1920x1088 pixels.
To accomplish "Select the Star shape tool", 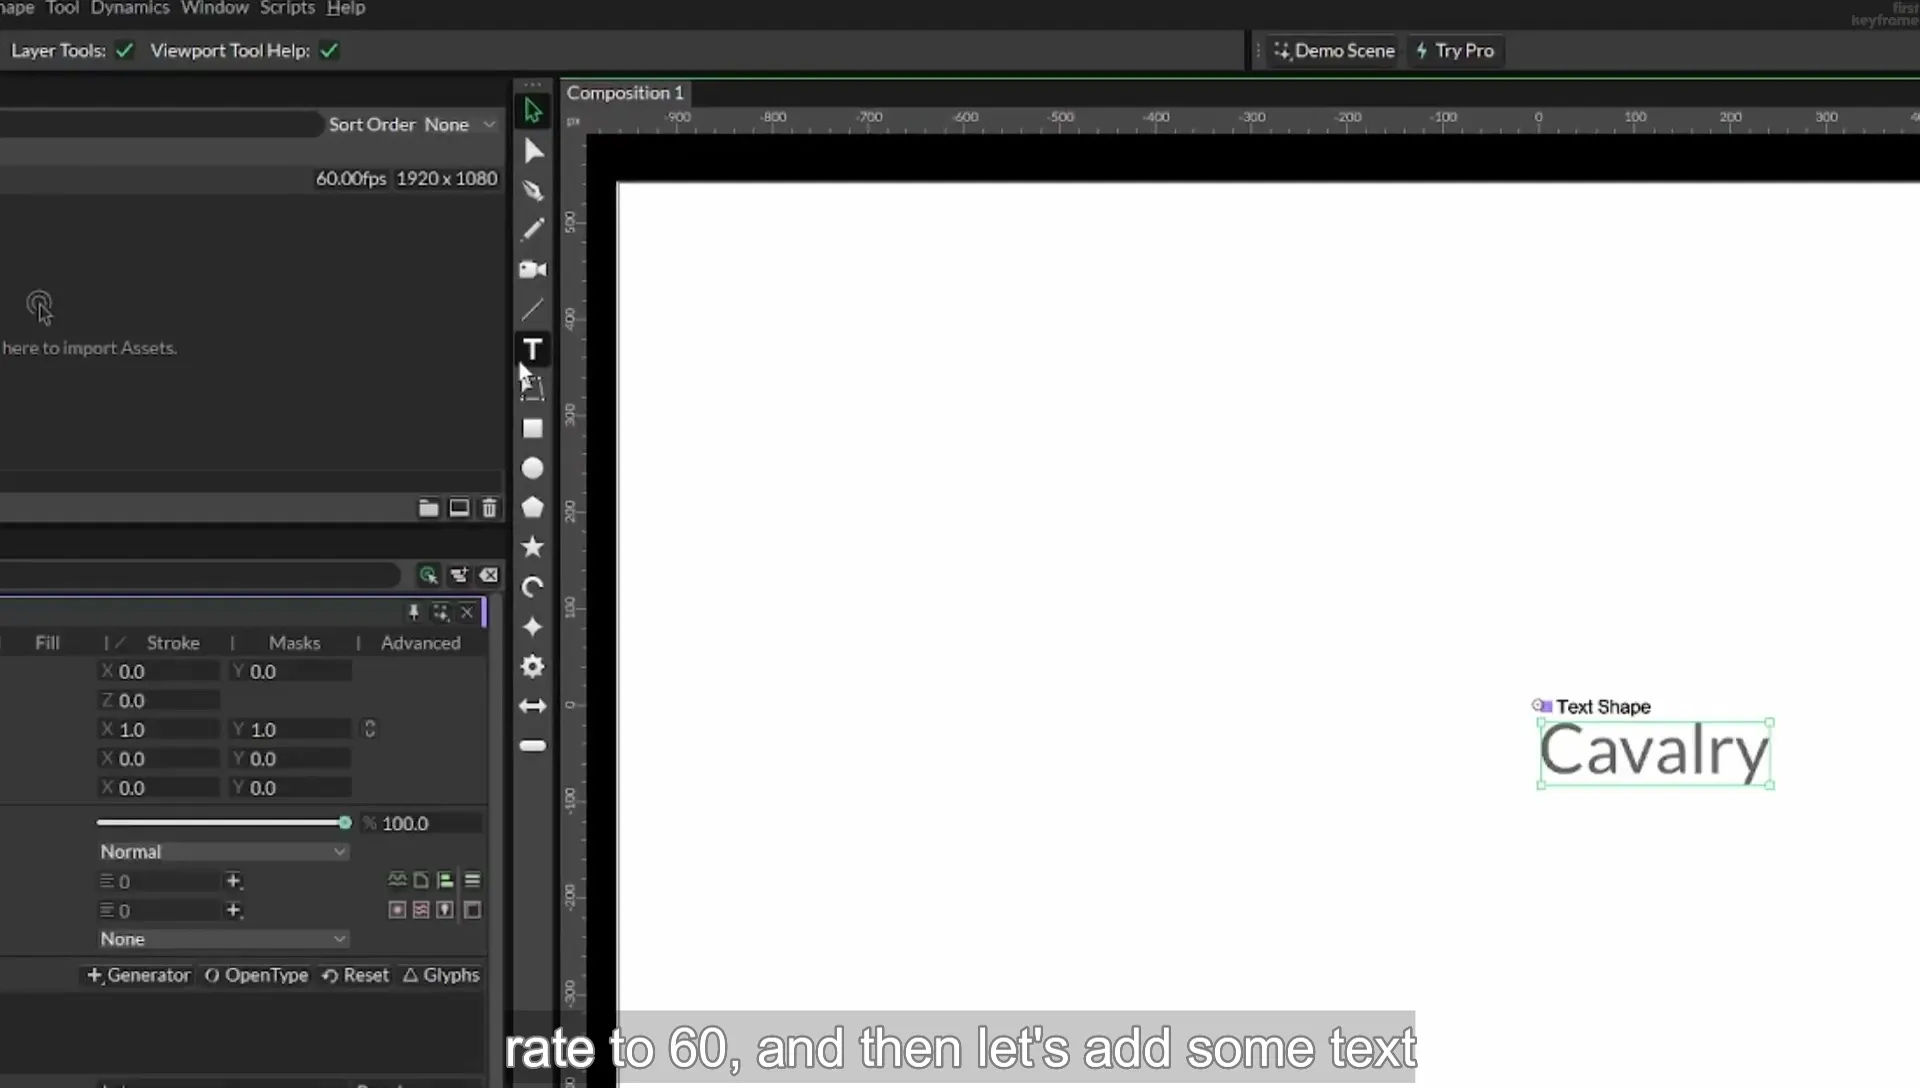I will click(x=533, y=547).
